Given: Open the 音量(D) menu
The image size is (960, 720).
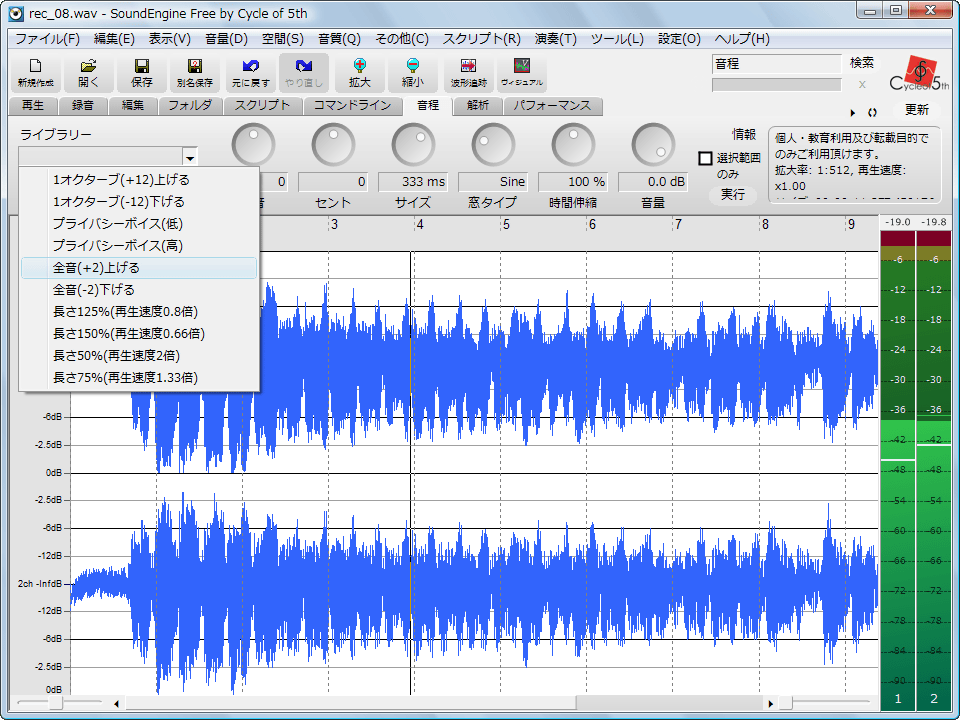Looking at the screenshot, I should tap(226, 39).
